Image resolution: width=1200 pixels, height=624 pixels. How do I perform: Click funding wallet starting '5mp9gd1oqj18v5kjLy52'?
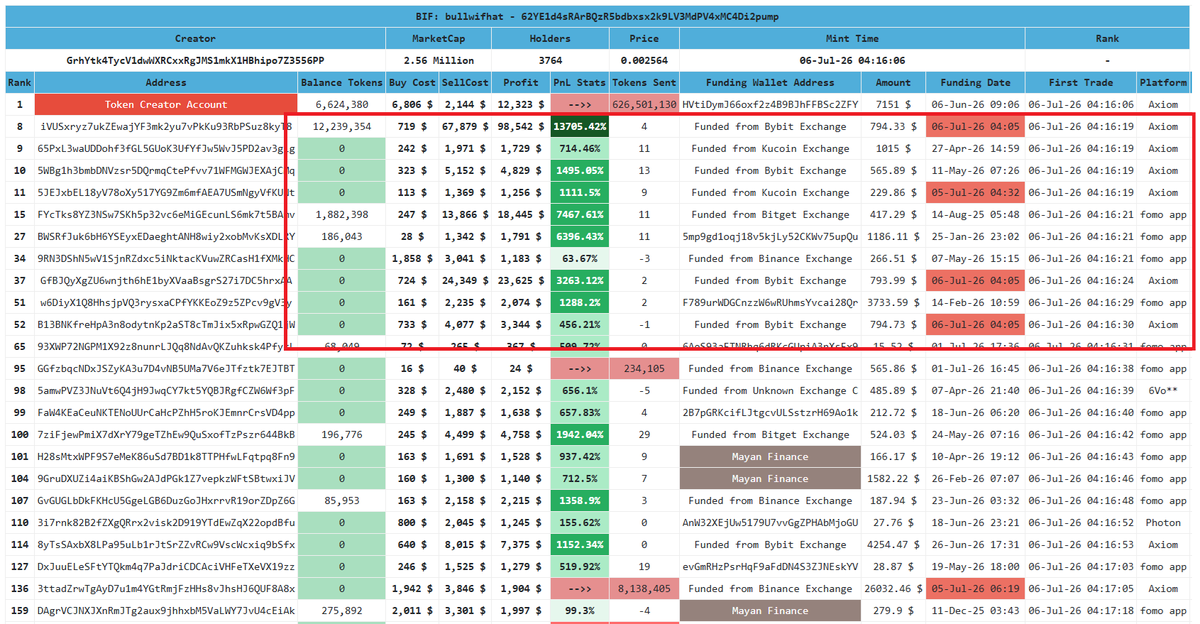(769, 236)
